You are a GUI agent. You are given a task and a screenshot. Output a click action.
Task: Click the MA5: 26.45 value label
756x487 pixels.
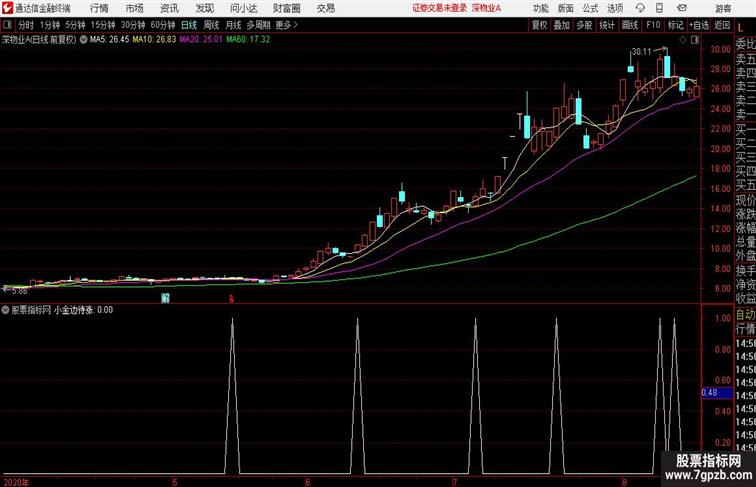(109, 40)
